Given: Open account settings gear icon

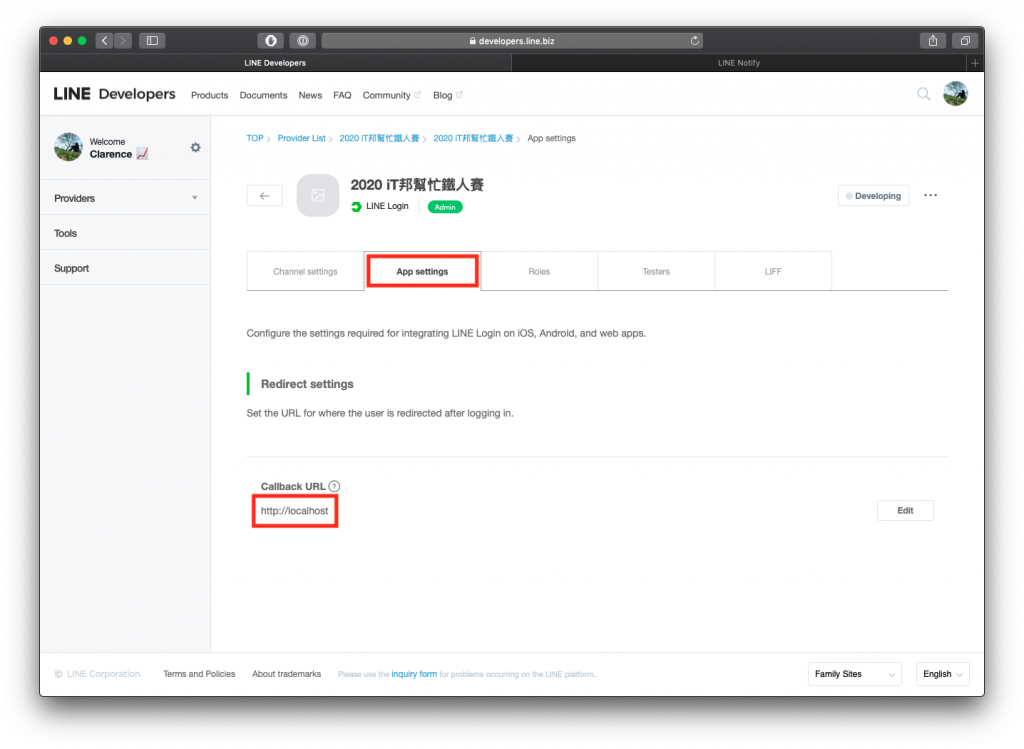Looking at the screenshot, I should (195, 148).
